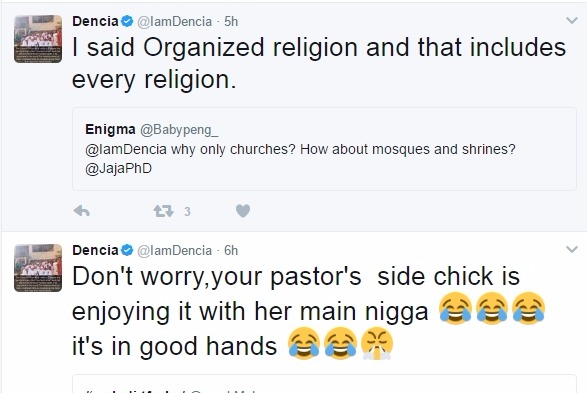Viewport: 587px width, 393px height.
Task: Open Dencia's avatar on the second tweet
Action: (x=38, y=268)
